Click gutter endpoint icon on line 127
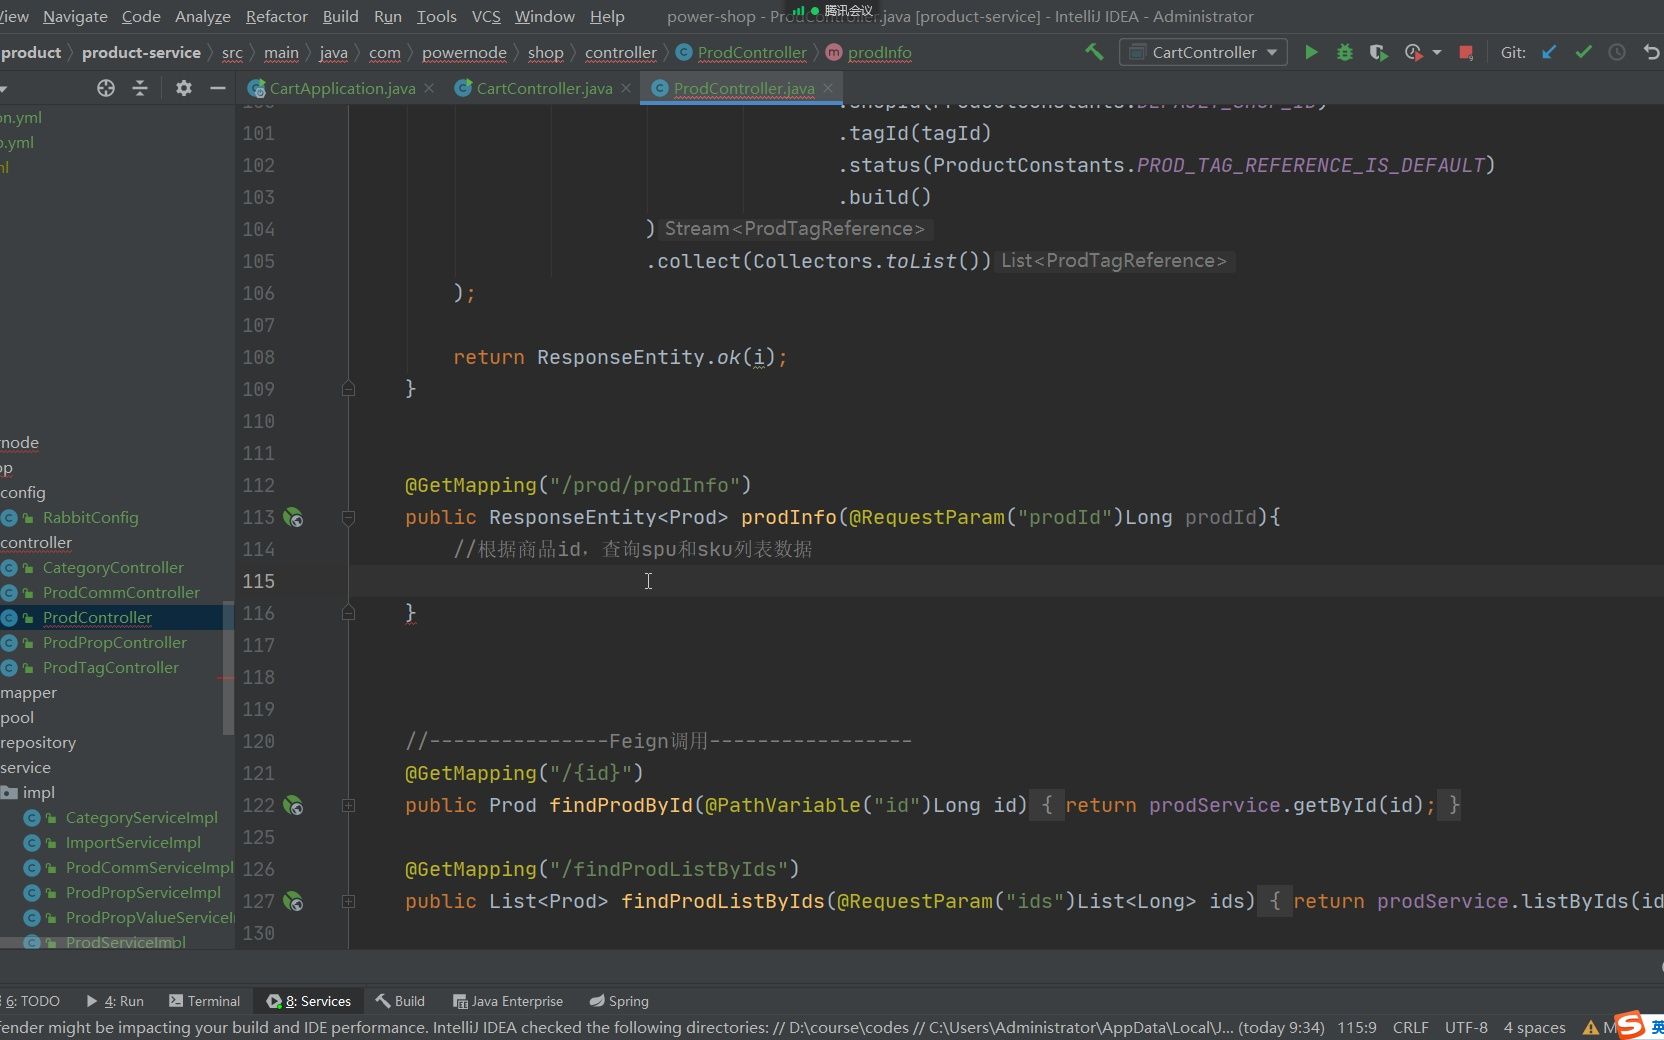The image size is (1664, 1040). pos(293,901)
